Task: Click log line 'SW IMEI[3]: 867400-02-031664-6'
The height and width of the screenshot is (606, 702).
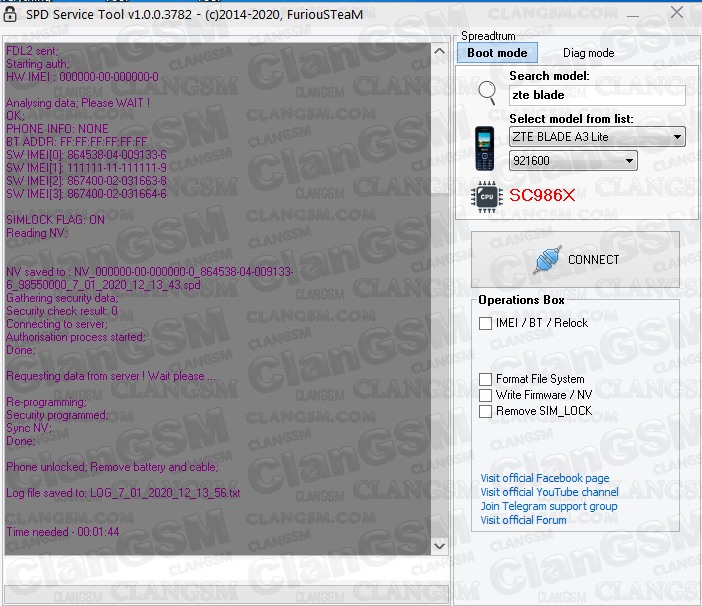Action: pos(86,194)
